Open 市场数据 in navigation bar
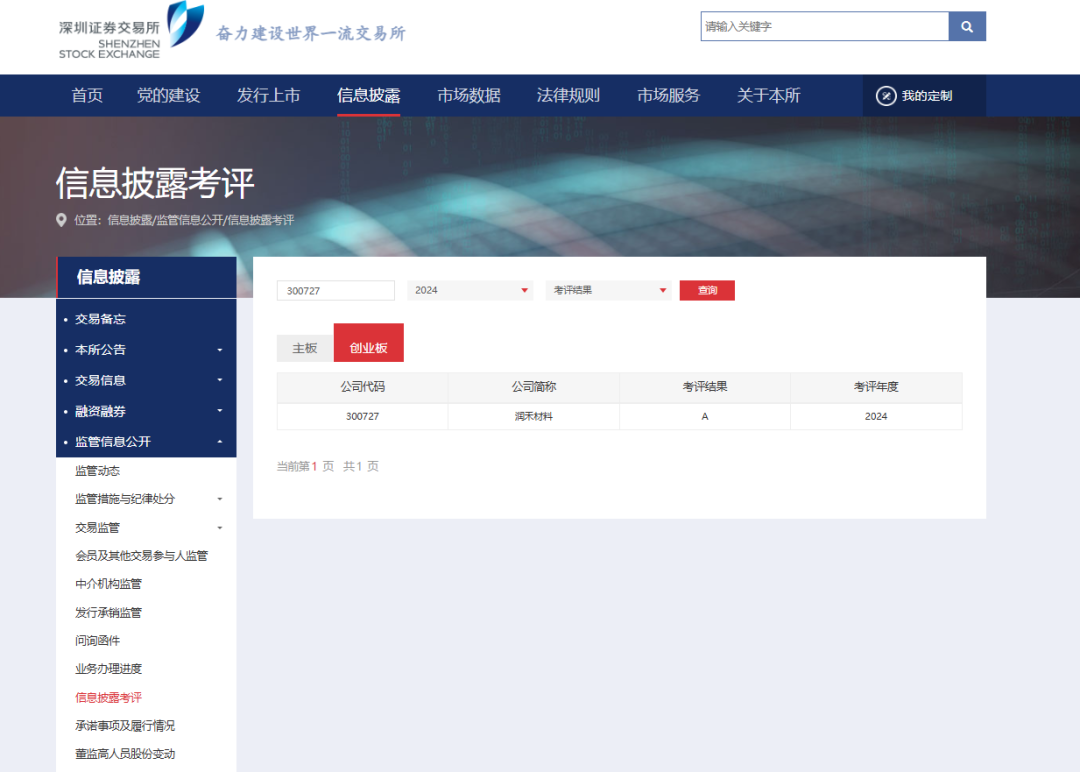 (468, 96)
